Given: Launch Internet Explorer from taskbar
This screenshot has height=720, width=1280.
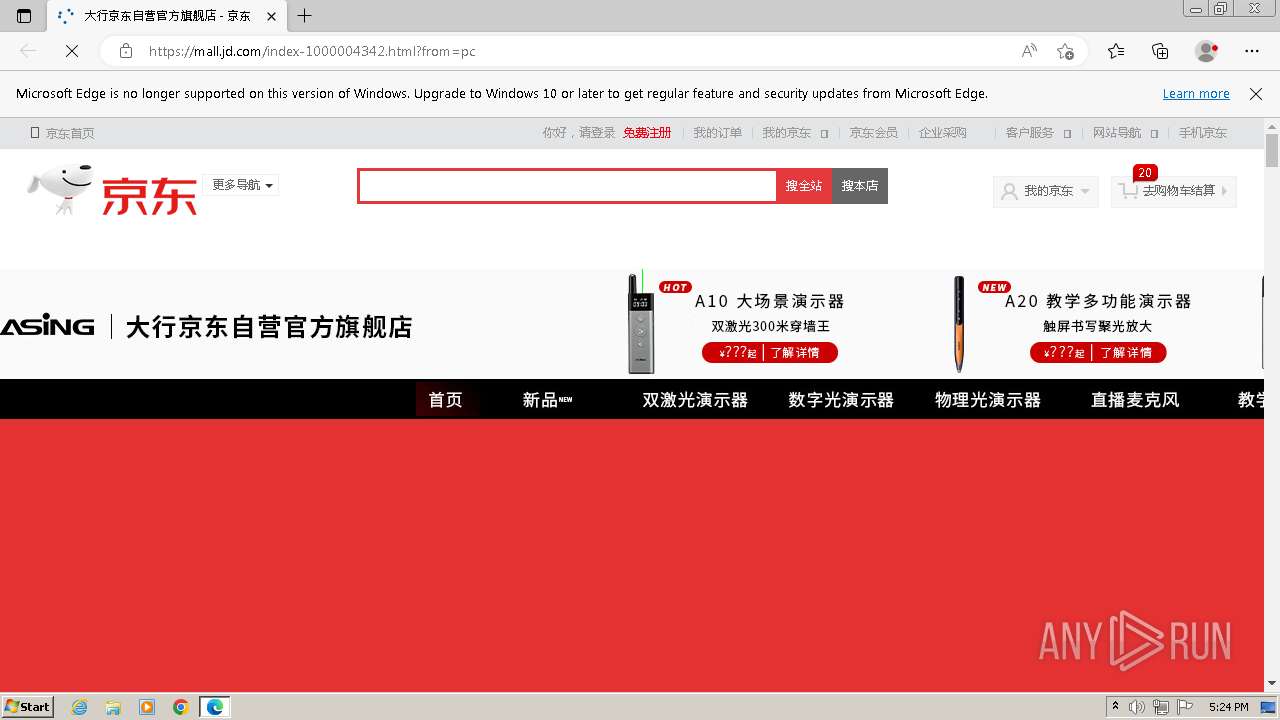Looking at the screenshot, I should pos(80,707).
